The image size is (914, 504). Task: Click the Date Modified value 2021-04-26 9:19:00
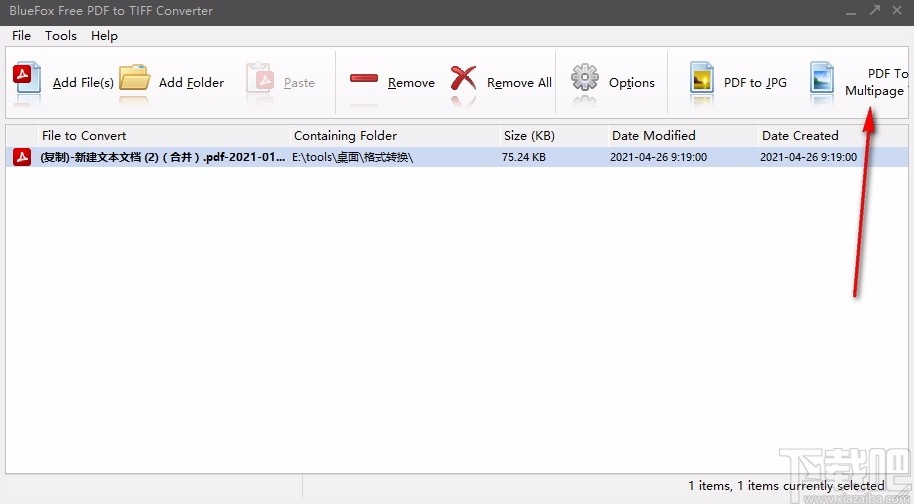click(659, 157)
